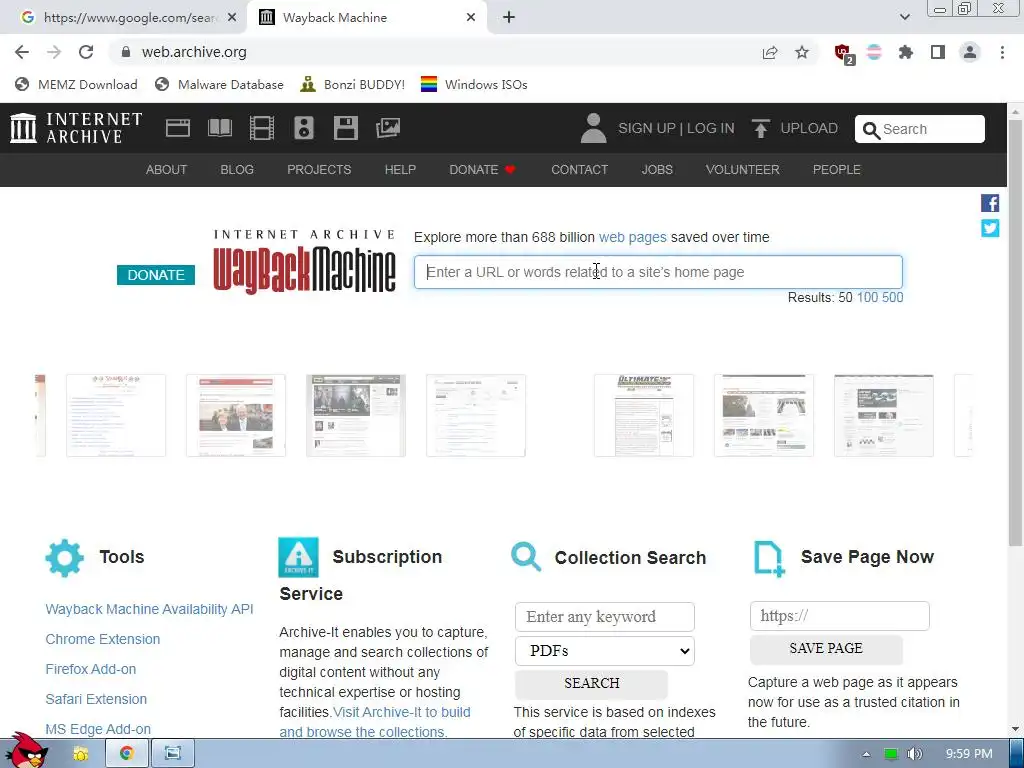The height and width of the screenshot is (768, 1024).
Task: Focus the 'Enter any keyword' field
Action: pos(605,617)
